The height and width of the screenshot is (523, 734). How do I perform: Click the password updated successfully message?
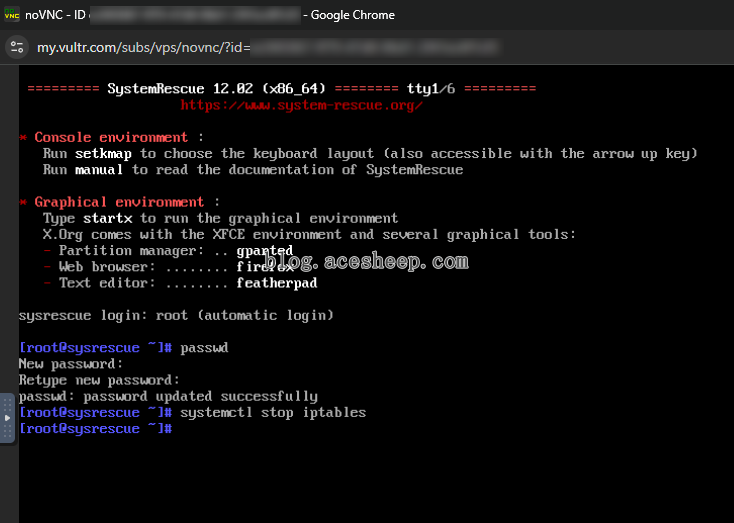click(x=168, y=396)
